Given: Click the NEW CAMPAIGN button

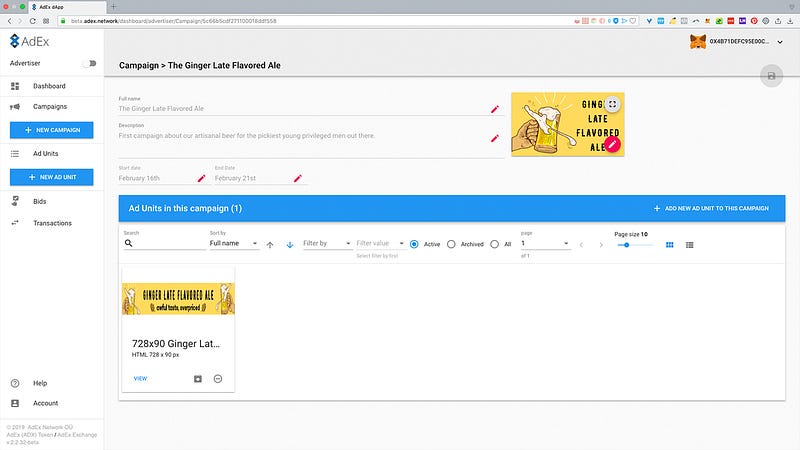Looking at the screenshot, I should pyautogui.click(x=52, y=130).
